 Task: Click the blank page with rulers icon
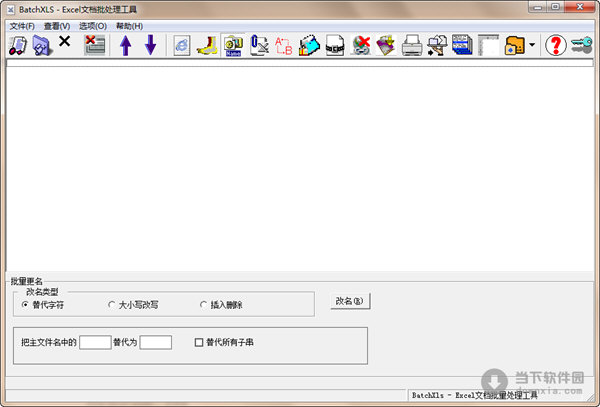488,46
